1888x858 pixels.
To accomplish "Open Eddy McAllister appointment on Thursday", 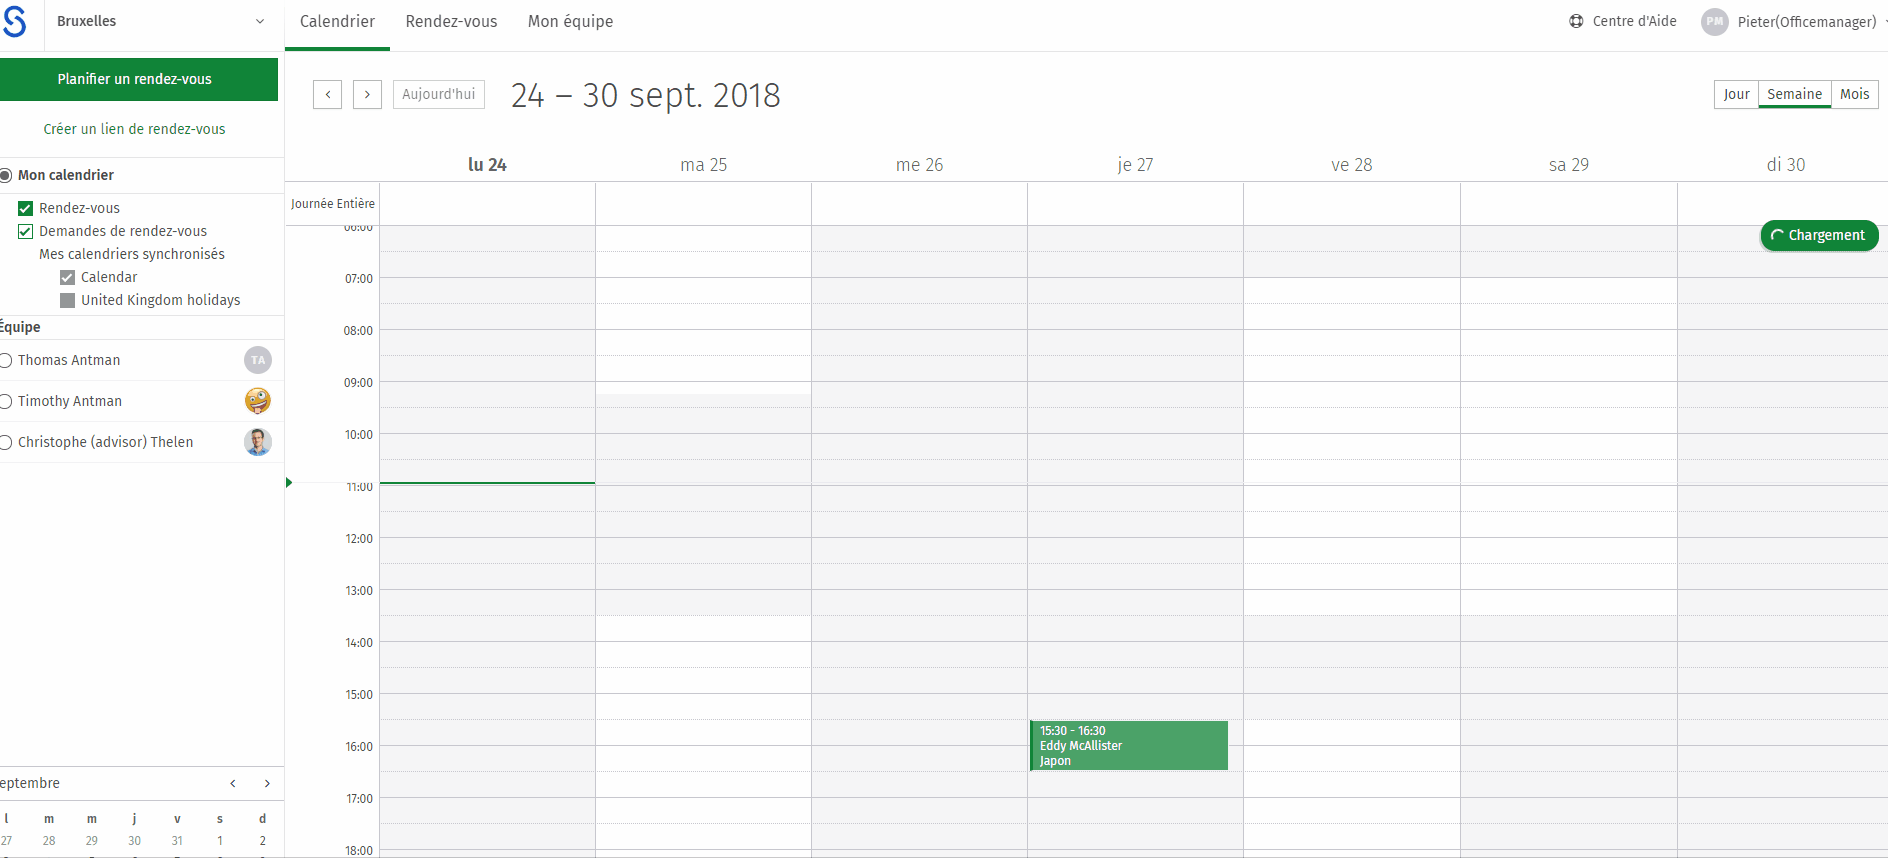I will click(x=1129, y=746).
